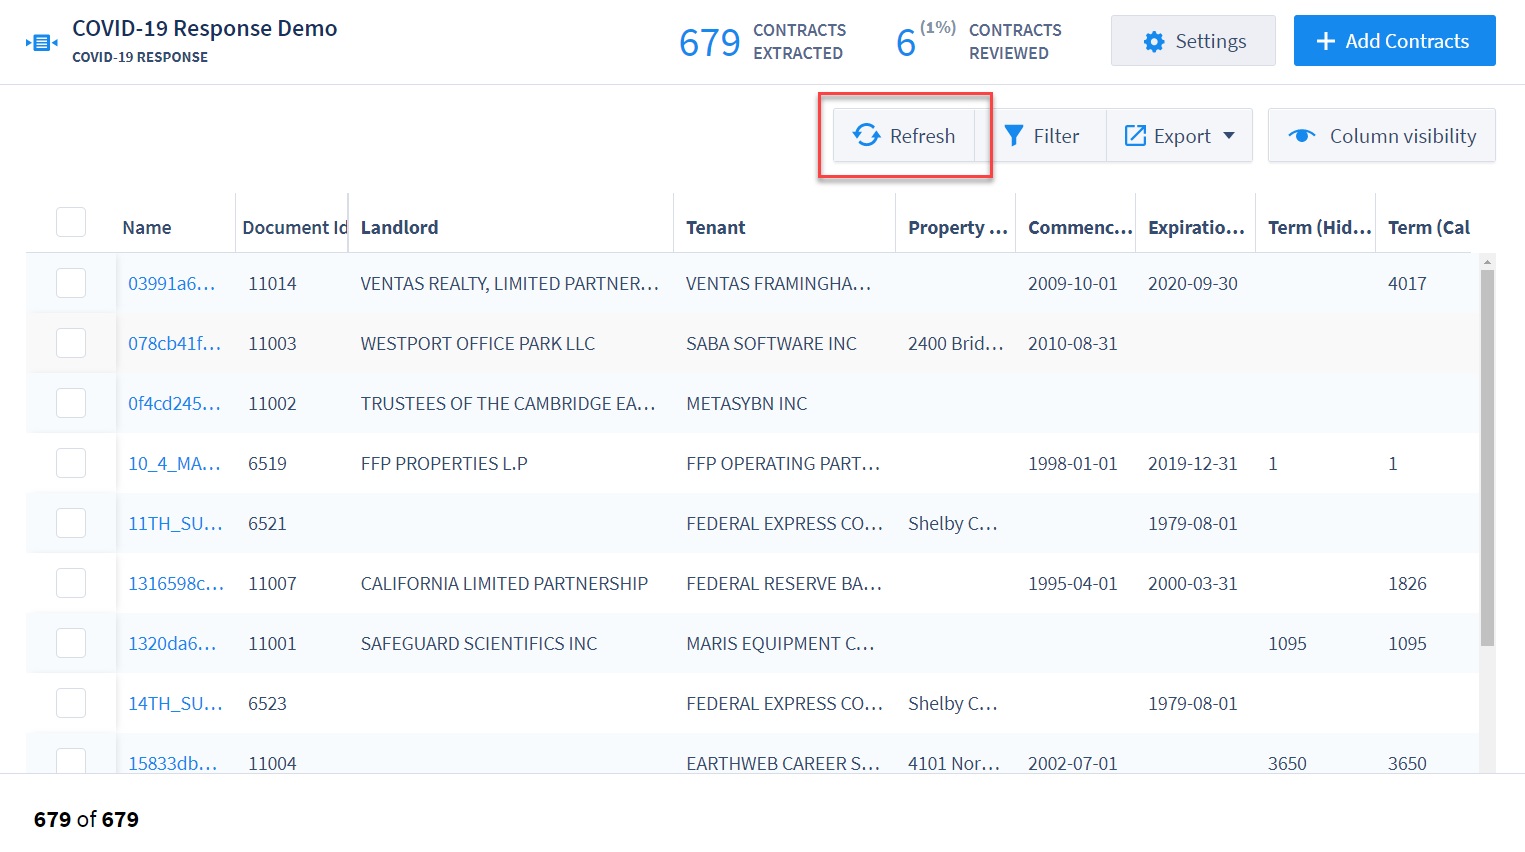Open the Column visibility menu

pyautogui.click(x=1381, y=135)
